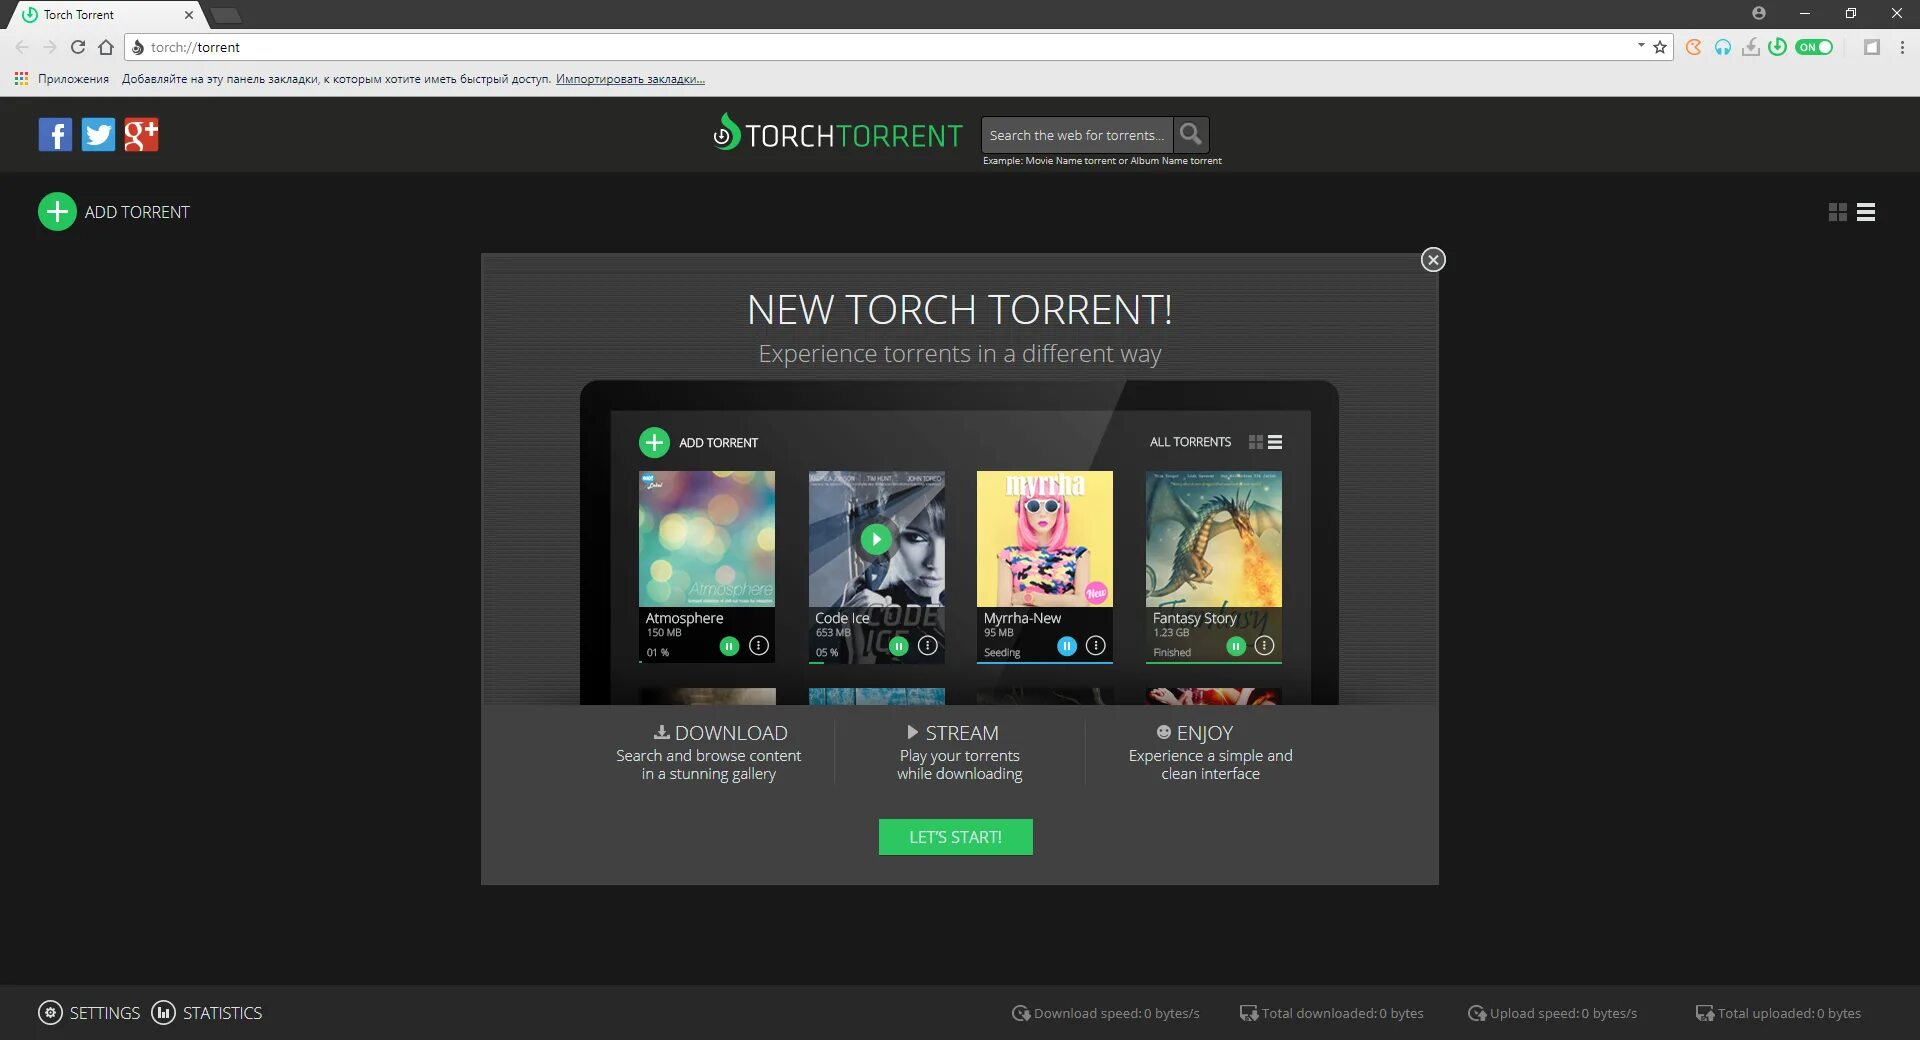Click the Atmosphere thumbnail in preview

pos(706,538)
